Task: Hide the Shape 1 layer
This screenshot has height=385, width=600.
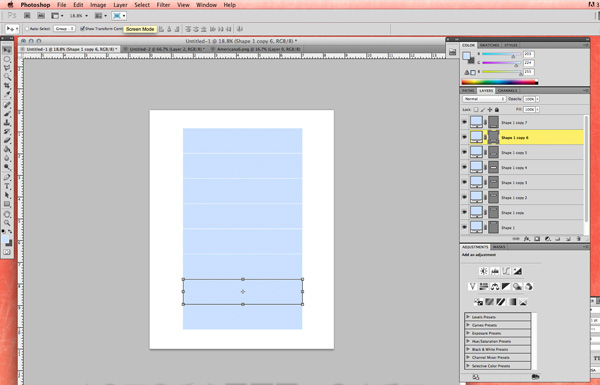Action: coord(465,227)
